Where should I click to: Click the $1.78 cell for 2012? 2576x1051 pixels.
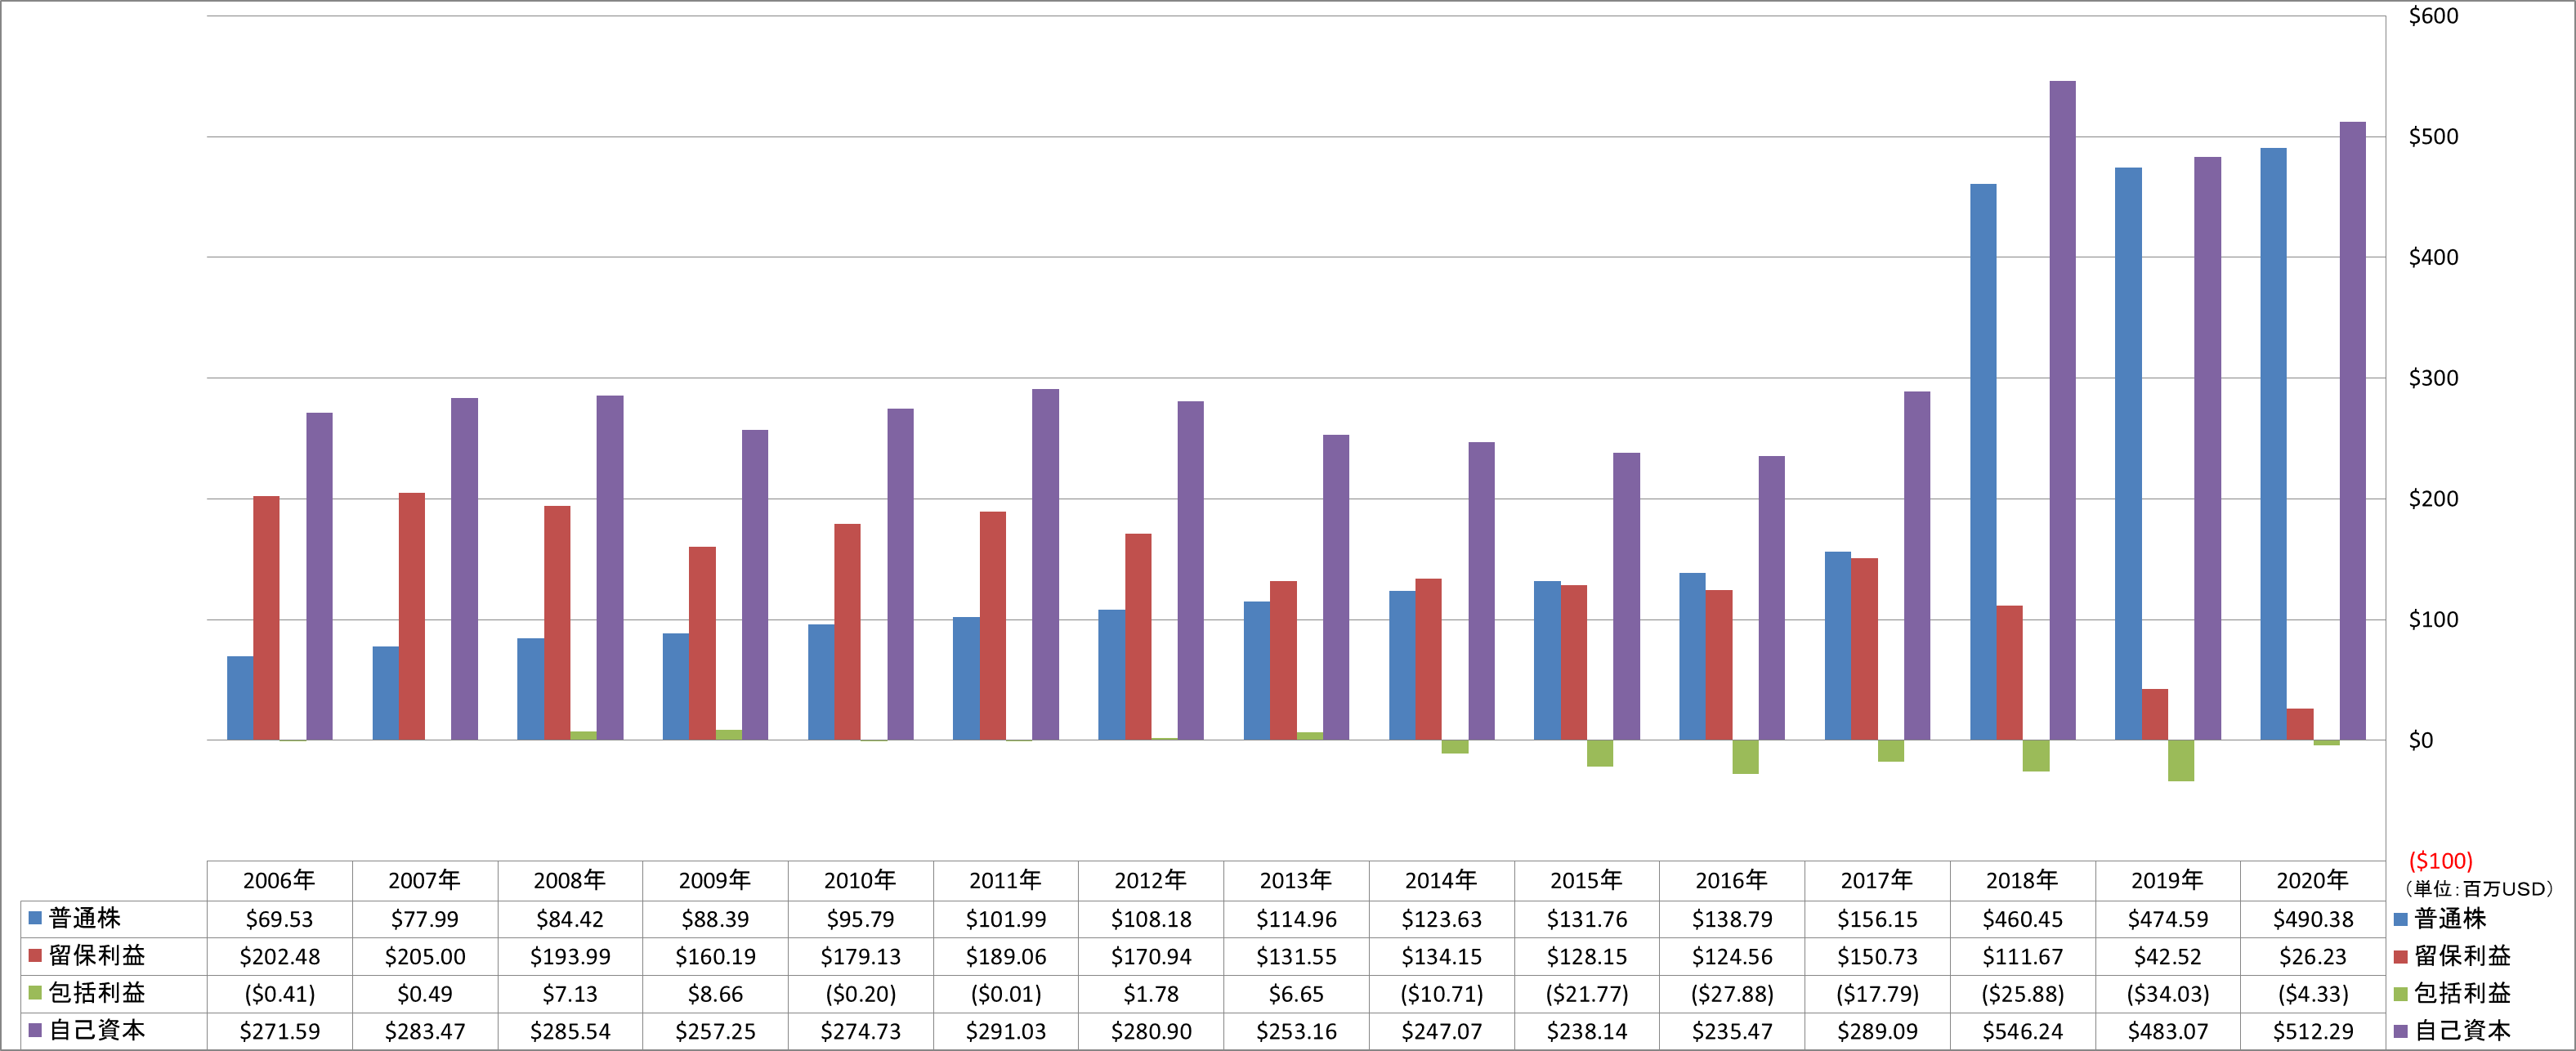point(1151,994)
